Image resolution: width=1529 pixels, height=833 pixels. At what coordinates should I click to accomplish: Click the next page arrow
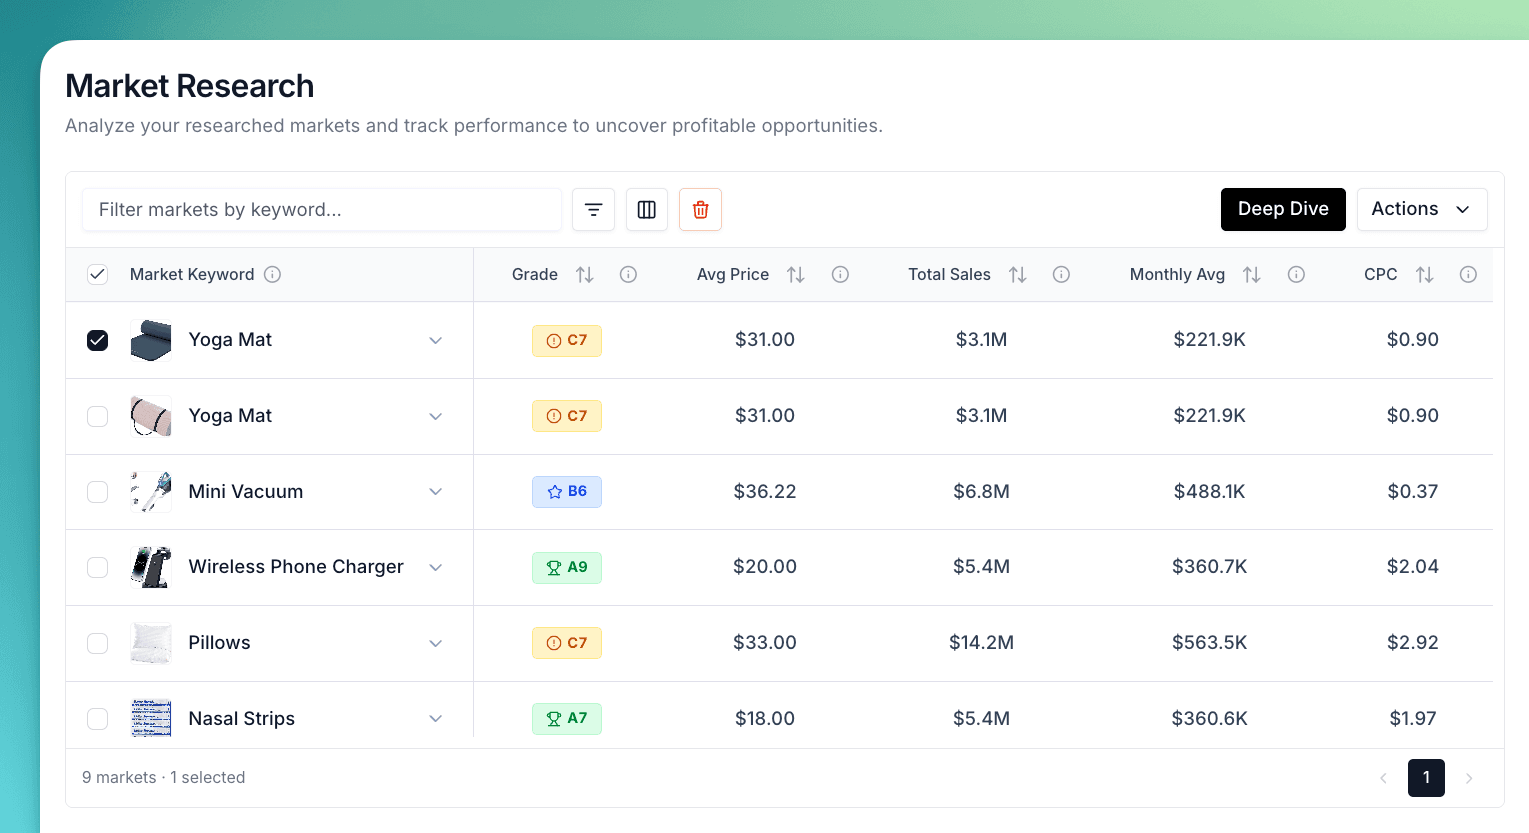coord(1469,777)
